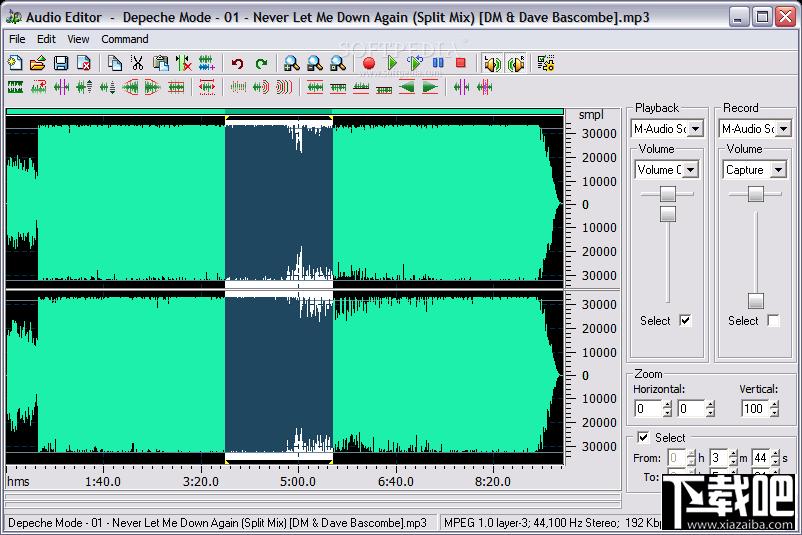Redo the last undone edit

[x=261, y=63]
